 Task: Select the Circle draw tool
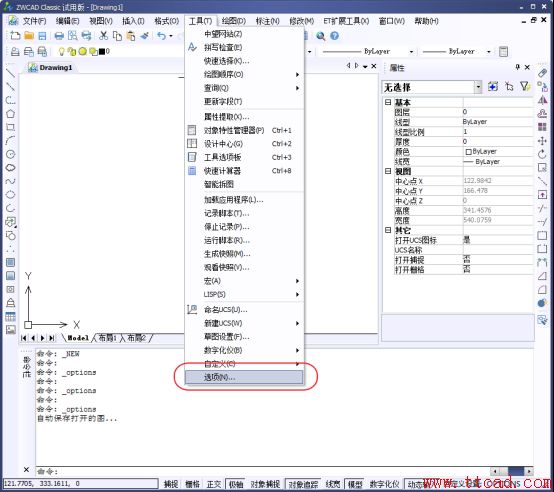(x=11, y=154)
